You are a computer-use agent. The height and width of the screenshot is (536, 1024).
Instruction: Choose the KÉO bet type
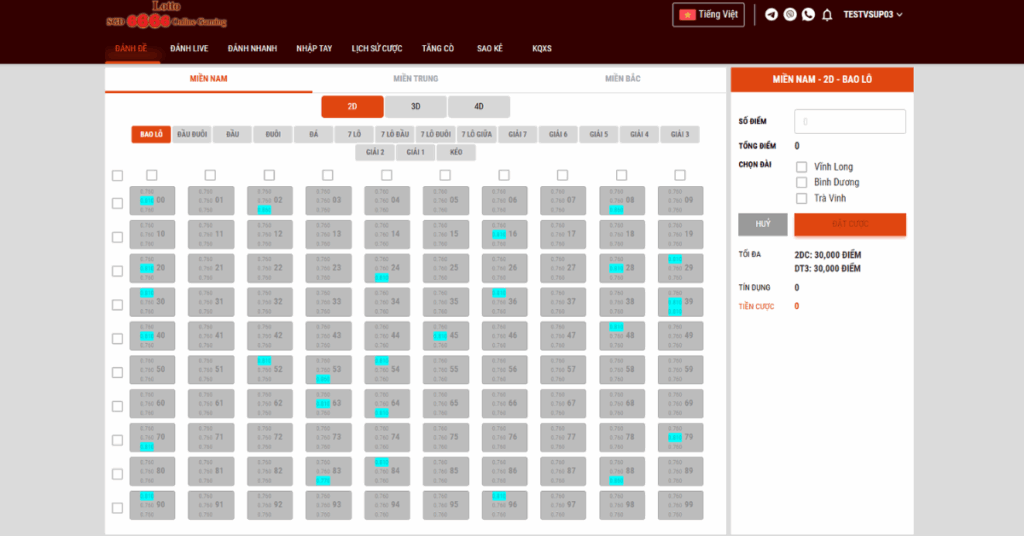coord(456,152)
